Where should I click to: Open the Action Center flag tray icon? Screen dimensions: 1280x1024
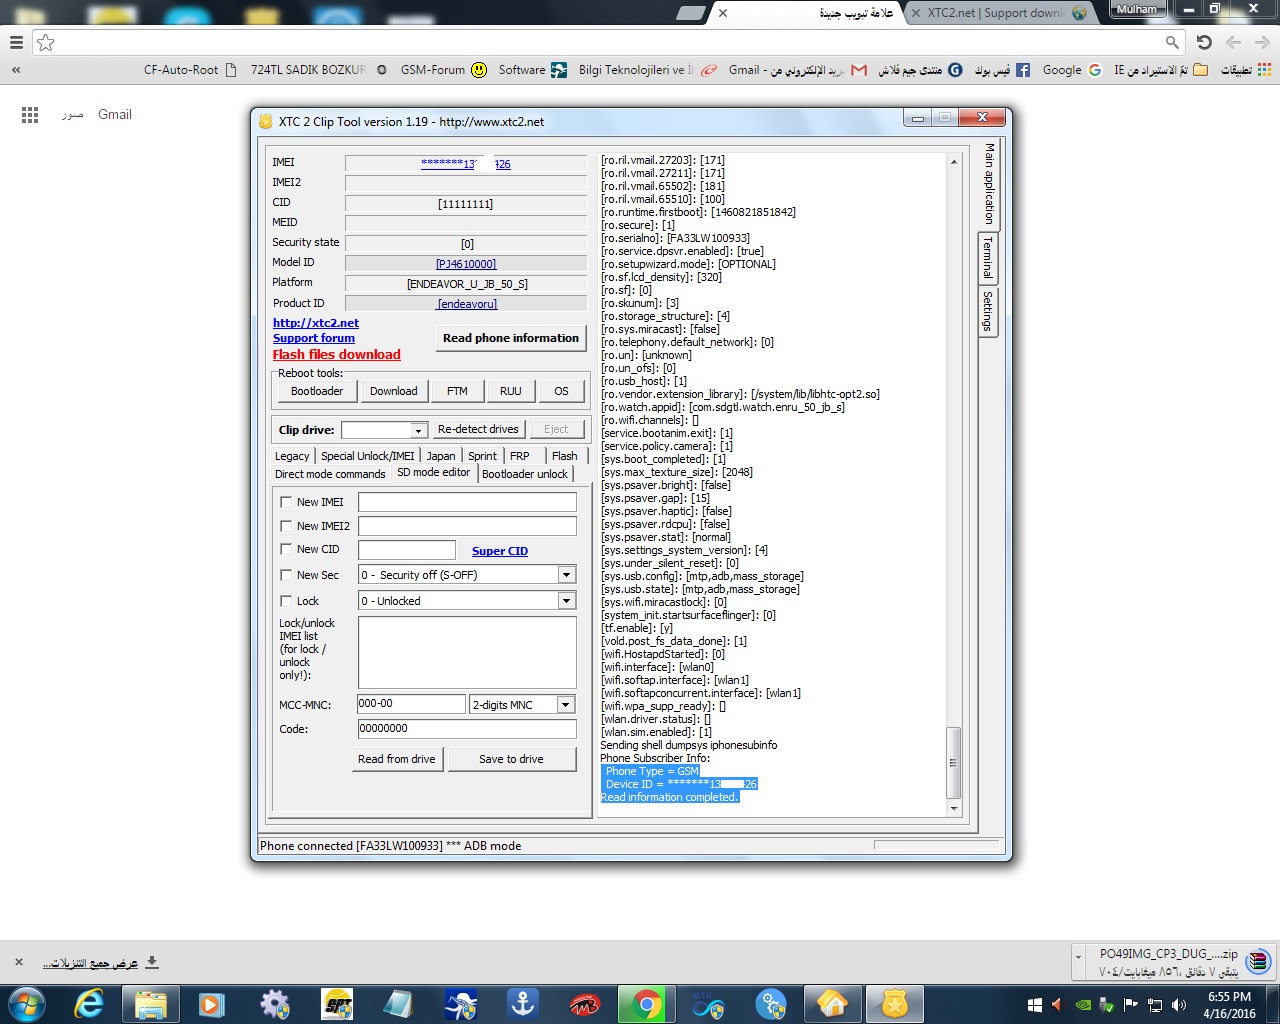(x=1131, y=1005)
